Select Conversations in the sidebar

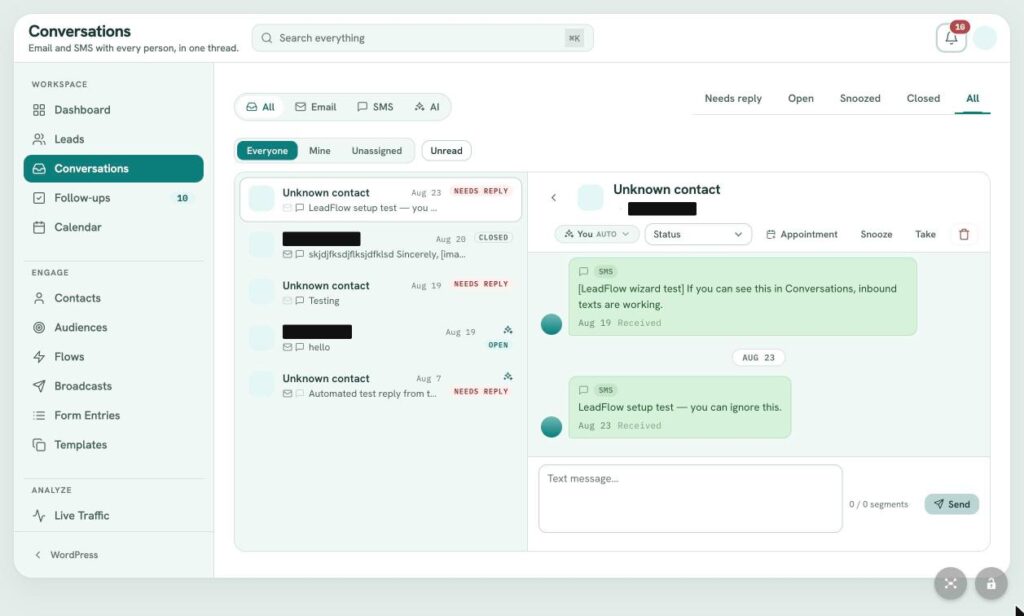[113, 169]
